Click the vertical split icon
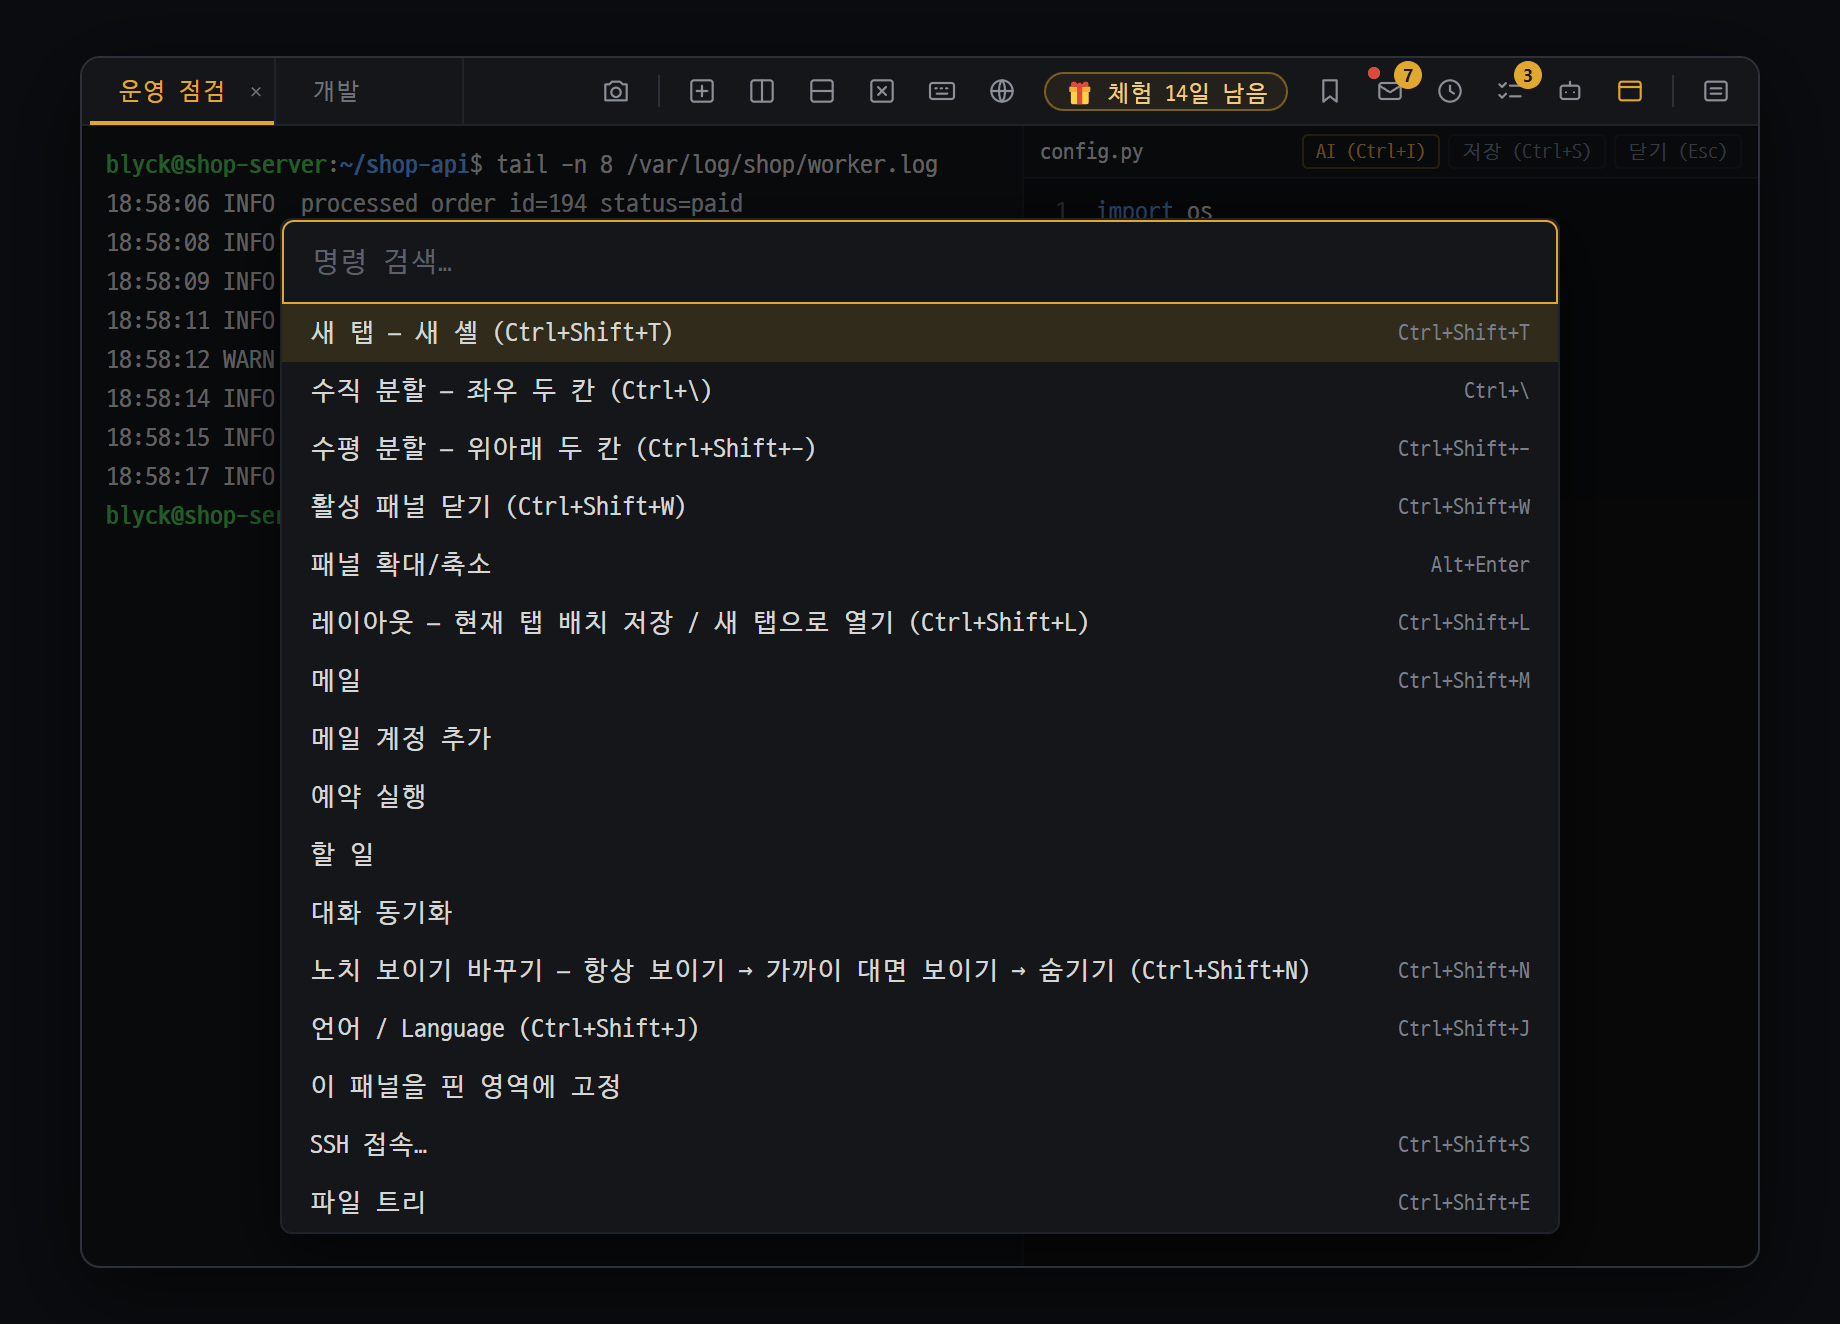Viewport: 1840px width, 1324px height. (762, 91)
